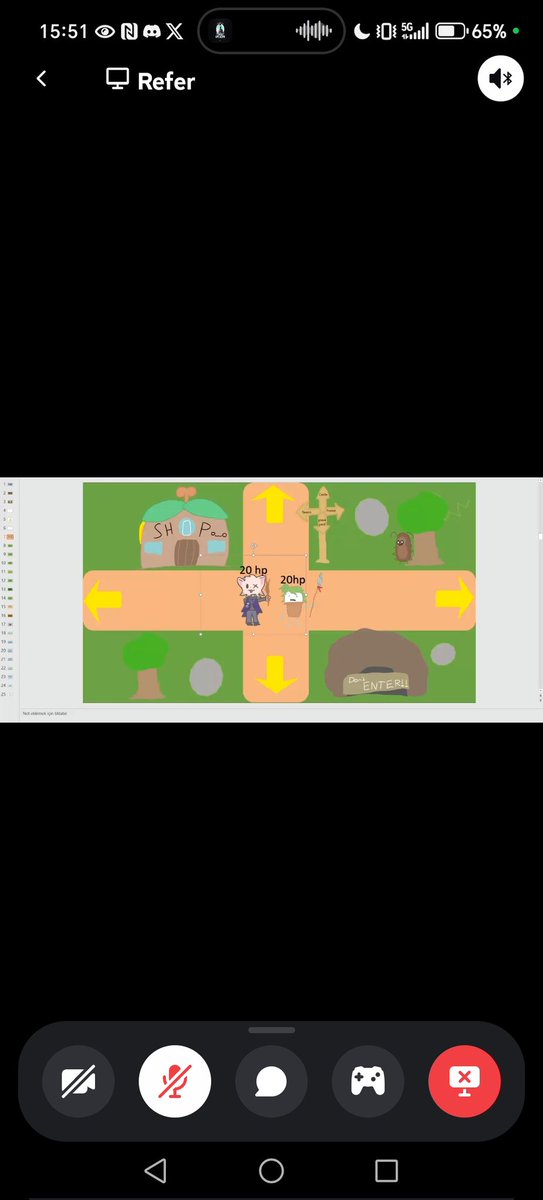Click the yellow right arrow in the stream
The width and height of the screenshot is (543, 1200).
[x=454, y=599]
